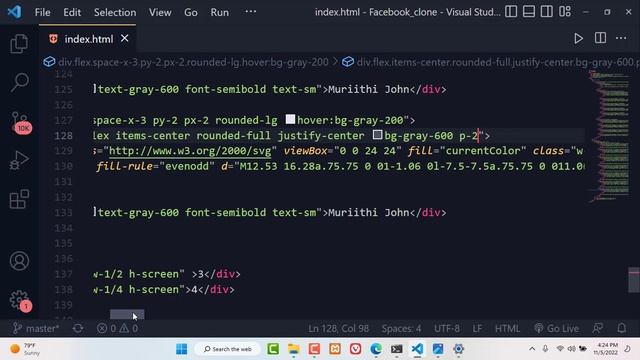
Task: Open the File menu
Action: tap(42, 12)
